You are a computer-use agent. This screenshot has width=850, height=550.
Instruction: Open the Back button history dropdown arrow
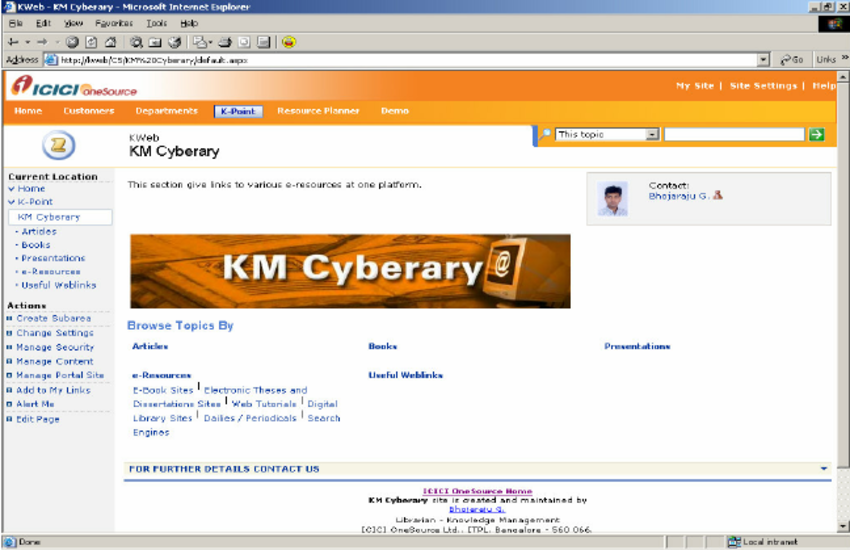tap(27, 42)
